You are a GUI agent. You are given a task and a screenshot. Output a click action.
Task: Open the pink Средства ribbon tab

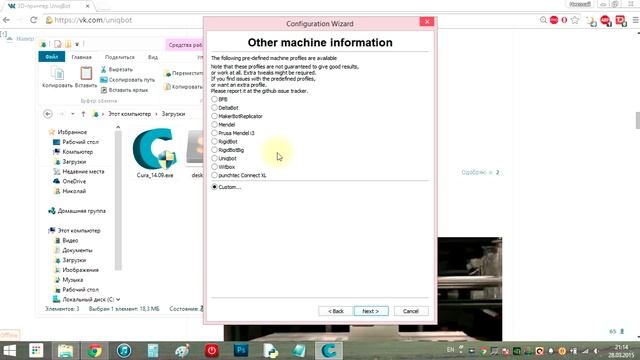184,45
